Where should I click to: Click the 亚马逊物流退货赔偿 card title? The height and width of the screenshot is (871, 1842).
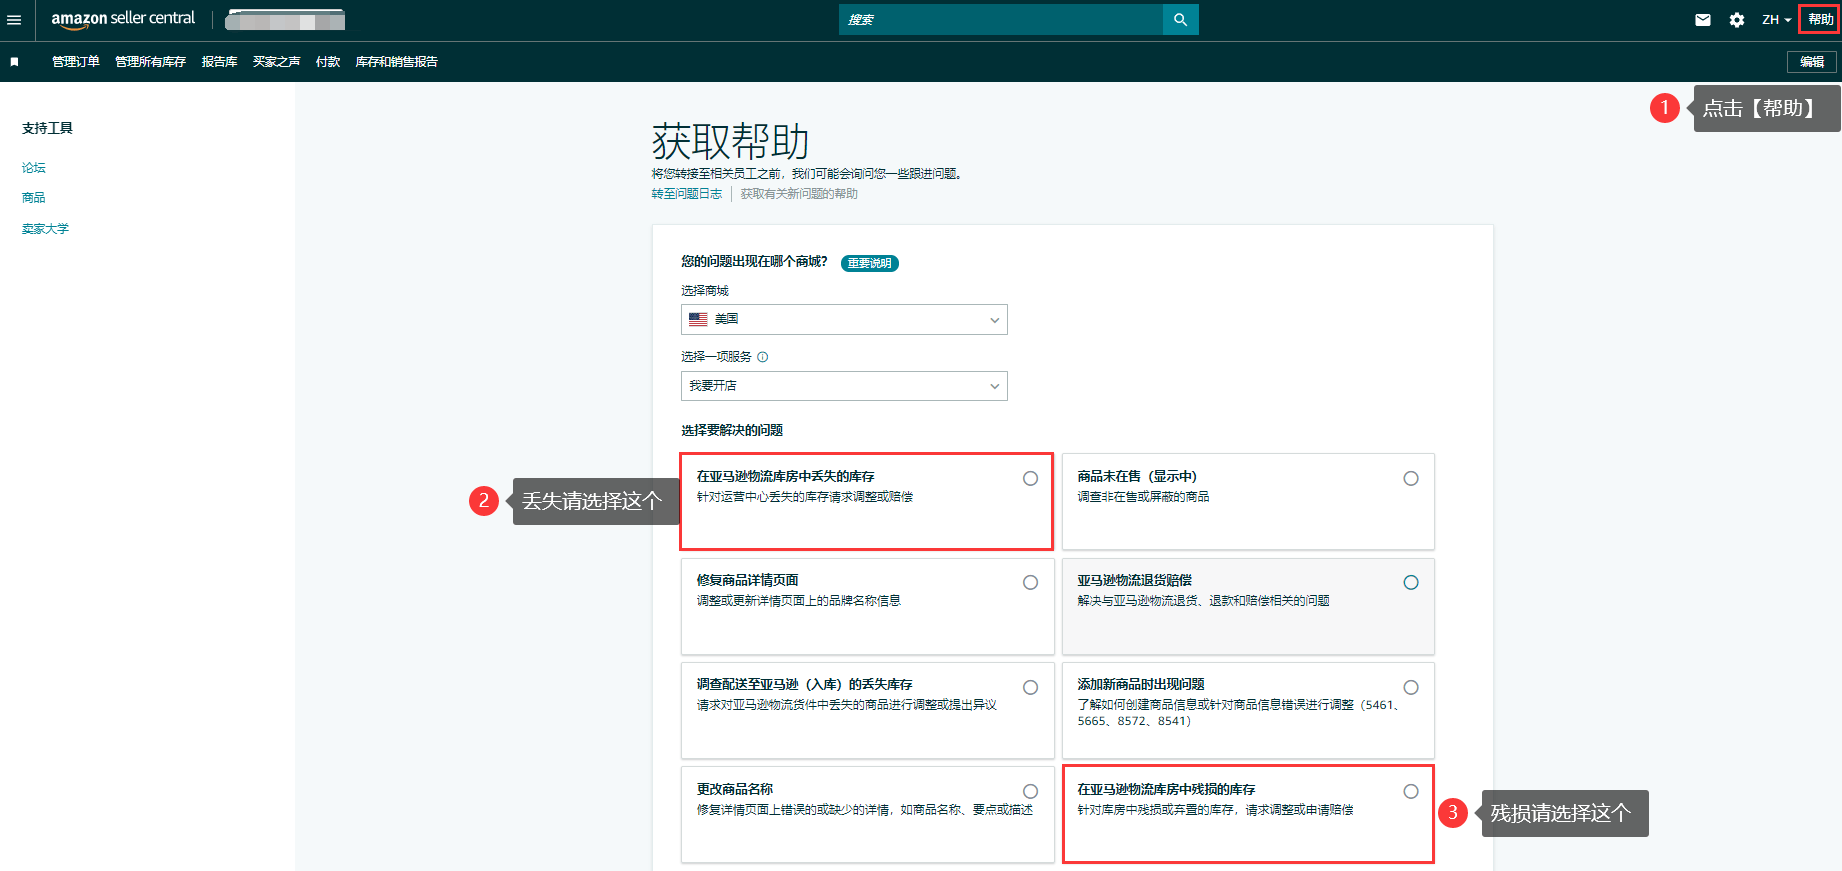[x=1135, y=580]
